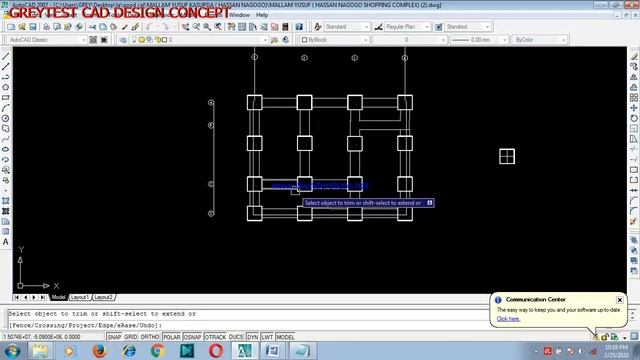Viewport: 640px width, 360px height.
Task: Expand the layer control dropdown
Action: [265, 40]
